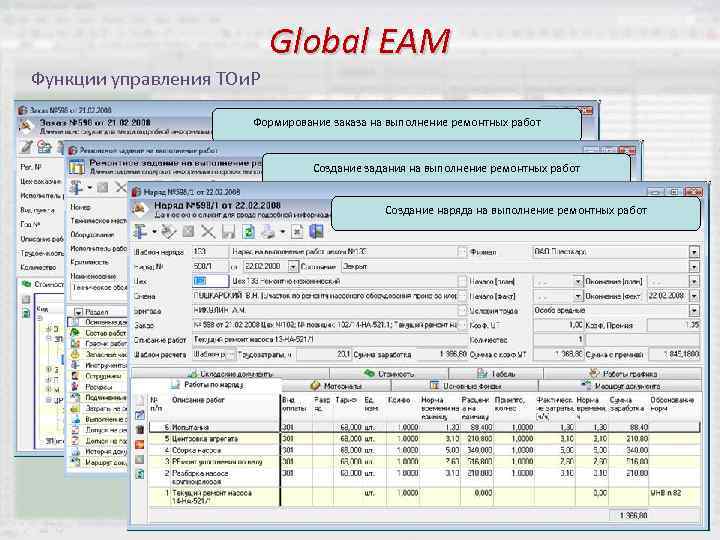Open dropdown arrow next to first Наряд toolbar icon

154,232
